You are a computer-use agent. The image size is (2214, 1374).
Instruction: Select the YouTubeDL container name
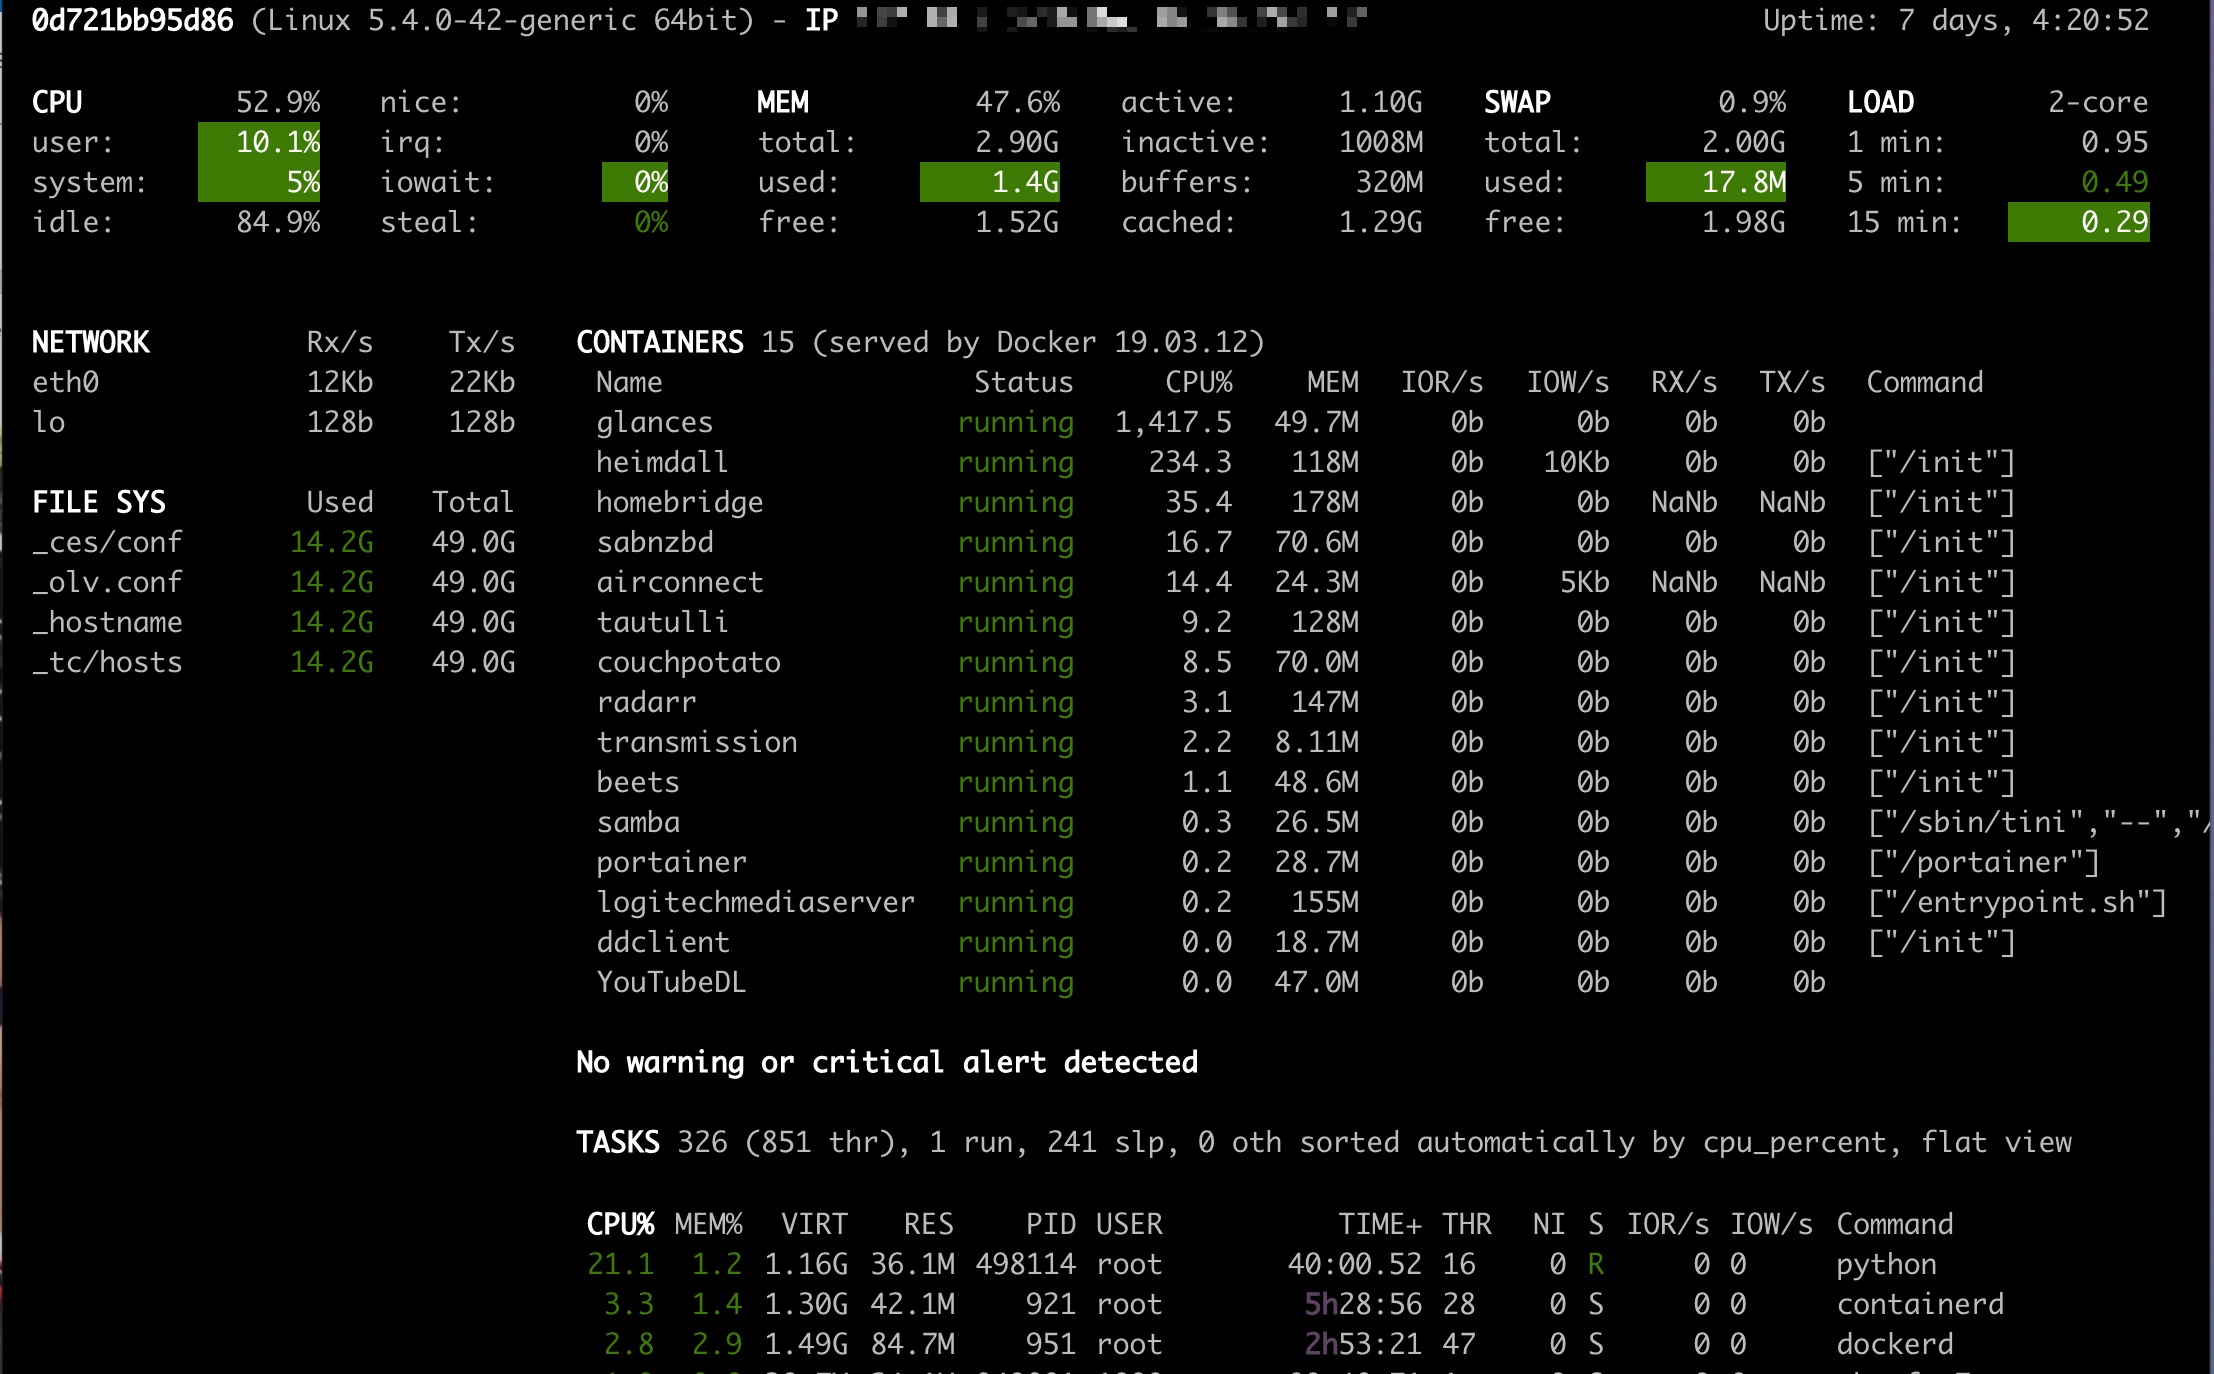(x=672, y=982)
